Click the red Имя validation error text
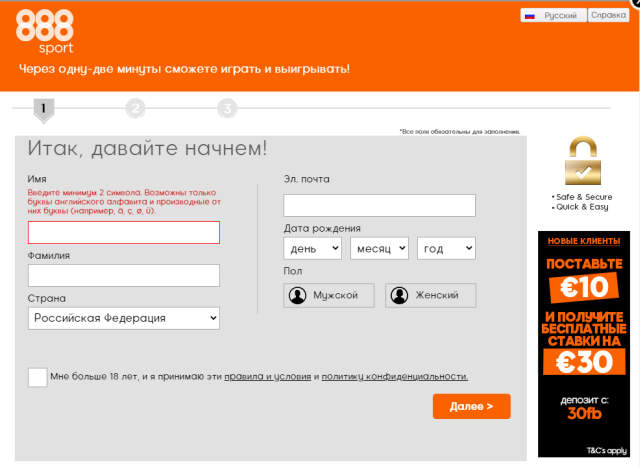The width and height of the screenshot is (640, 467). point(124,202)
